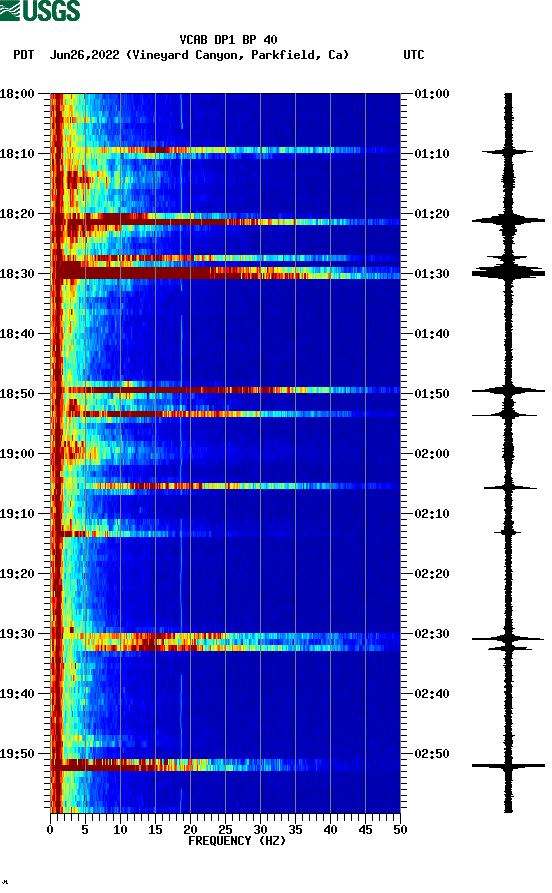Viewport: 552px width, 893px height.
Task: Click the 02:00 UTC time label
Action: [x=432, y=453]
